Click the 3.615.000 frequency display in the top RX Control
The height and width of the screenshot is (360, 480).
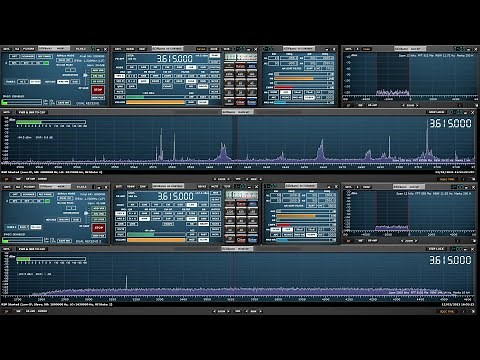coord(175,59)
